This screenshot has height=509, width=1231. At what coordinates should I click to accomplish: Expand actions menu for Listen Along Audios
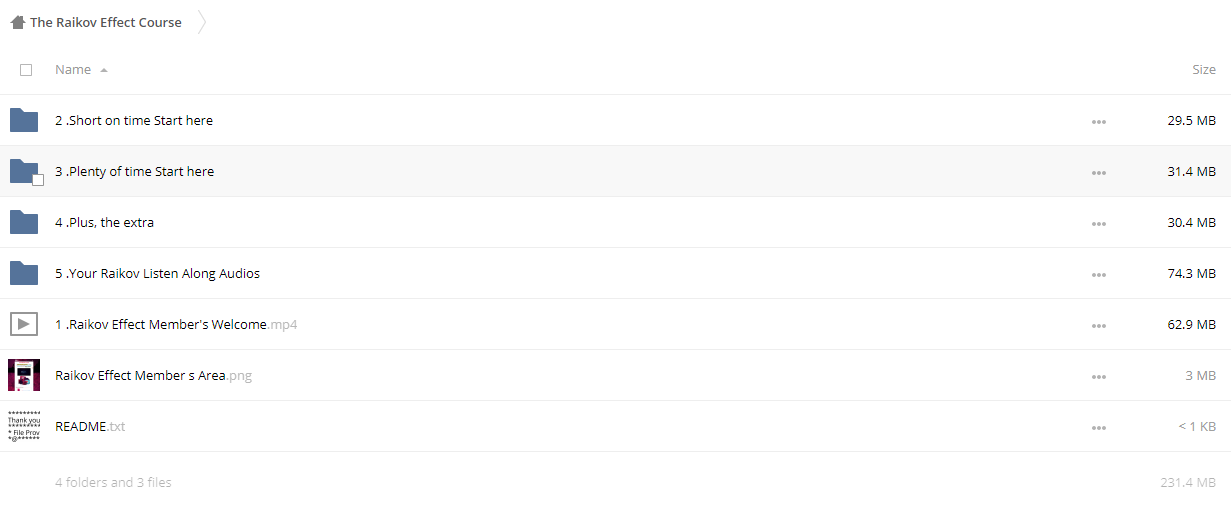click(1098, 275)
